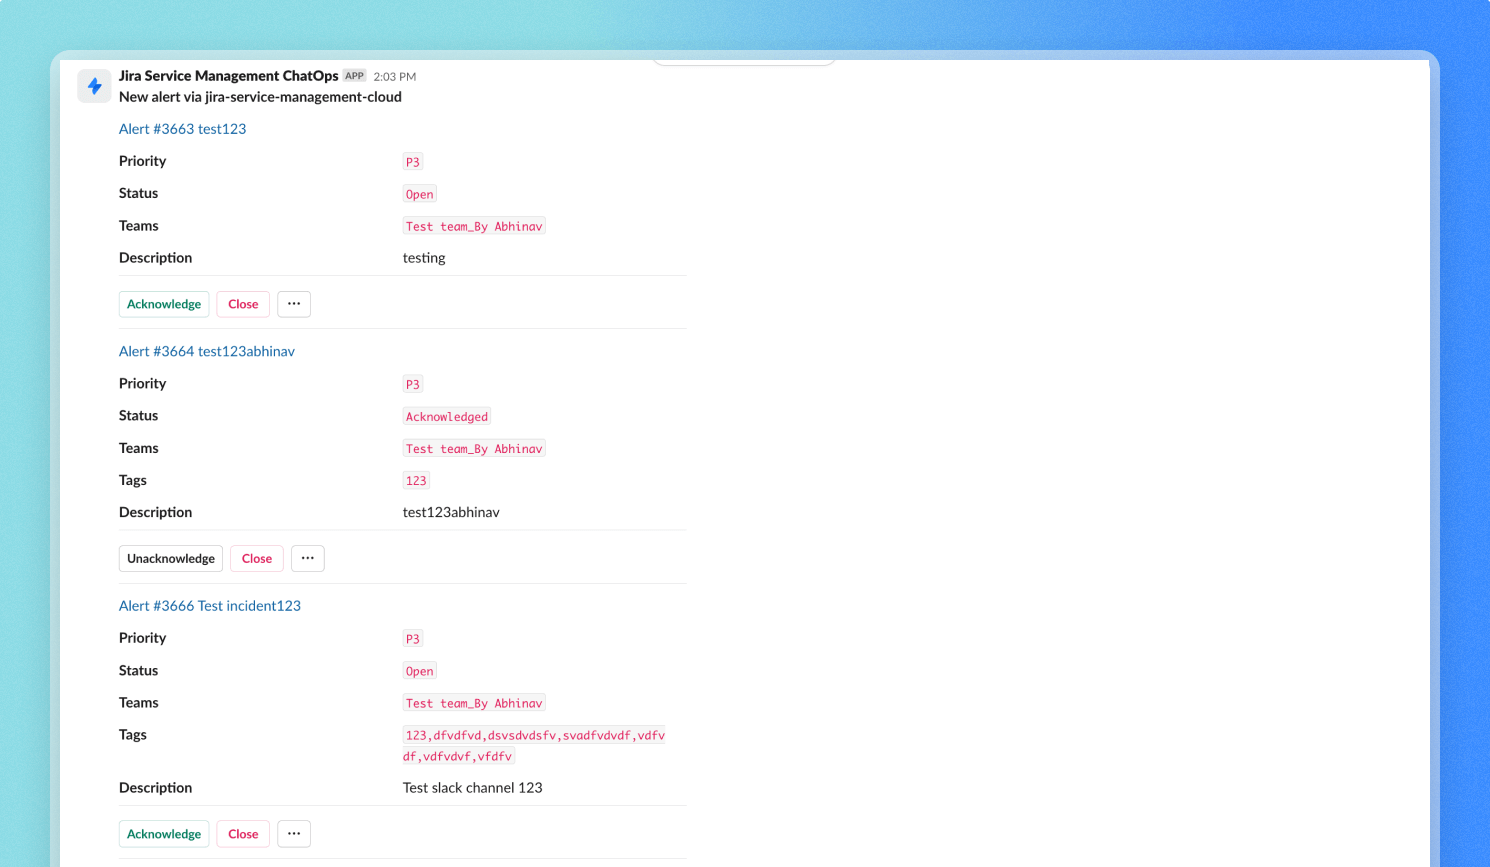Click the 123 tag on Alert #3664

coord(416,480)
